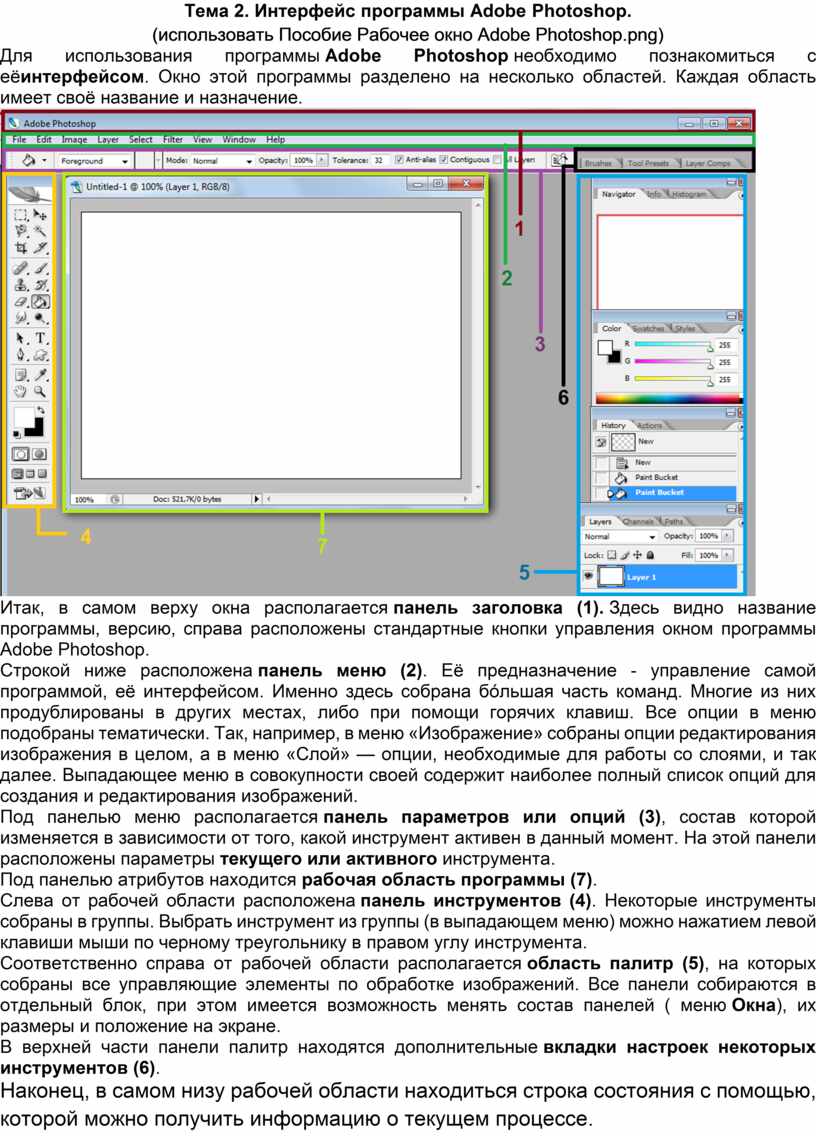Open the File menu
Screen dimensions: 816x1136
[x=20, y=140]
